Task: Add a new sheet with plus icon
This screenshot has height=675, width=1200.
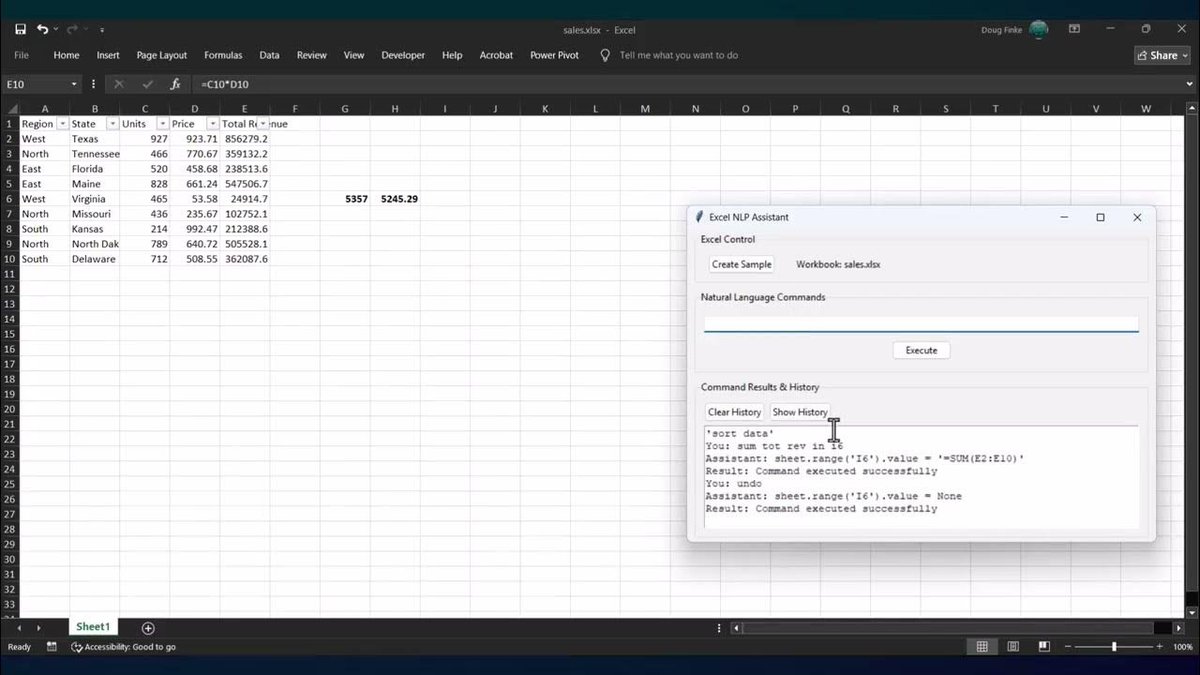Action: coord(148,628)
